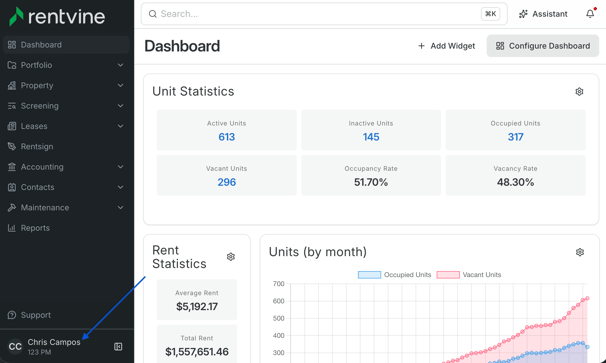Collapse sidebar with panel toggle icon
The height and width of the screenshot is (363, 606).
tap(118, 347)
